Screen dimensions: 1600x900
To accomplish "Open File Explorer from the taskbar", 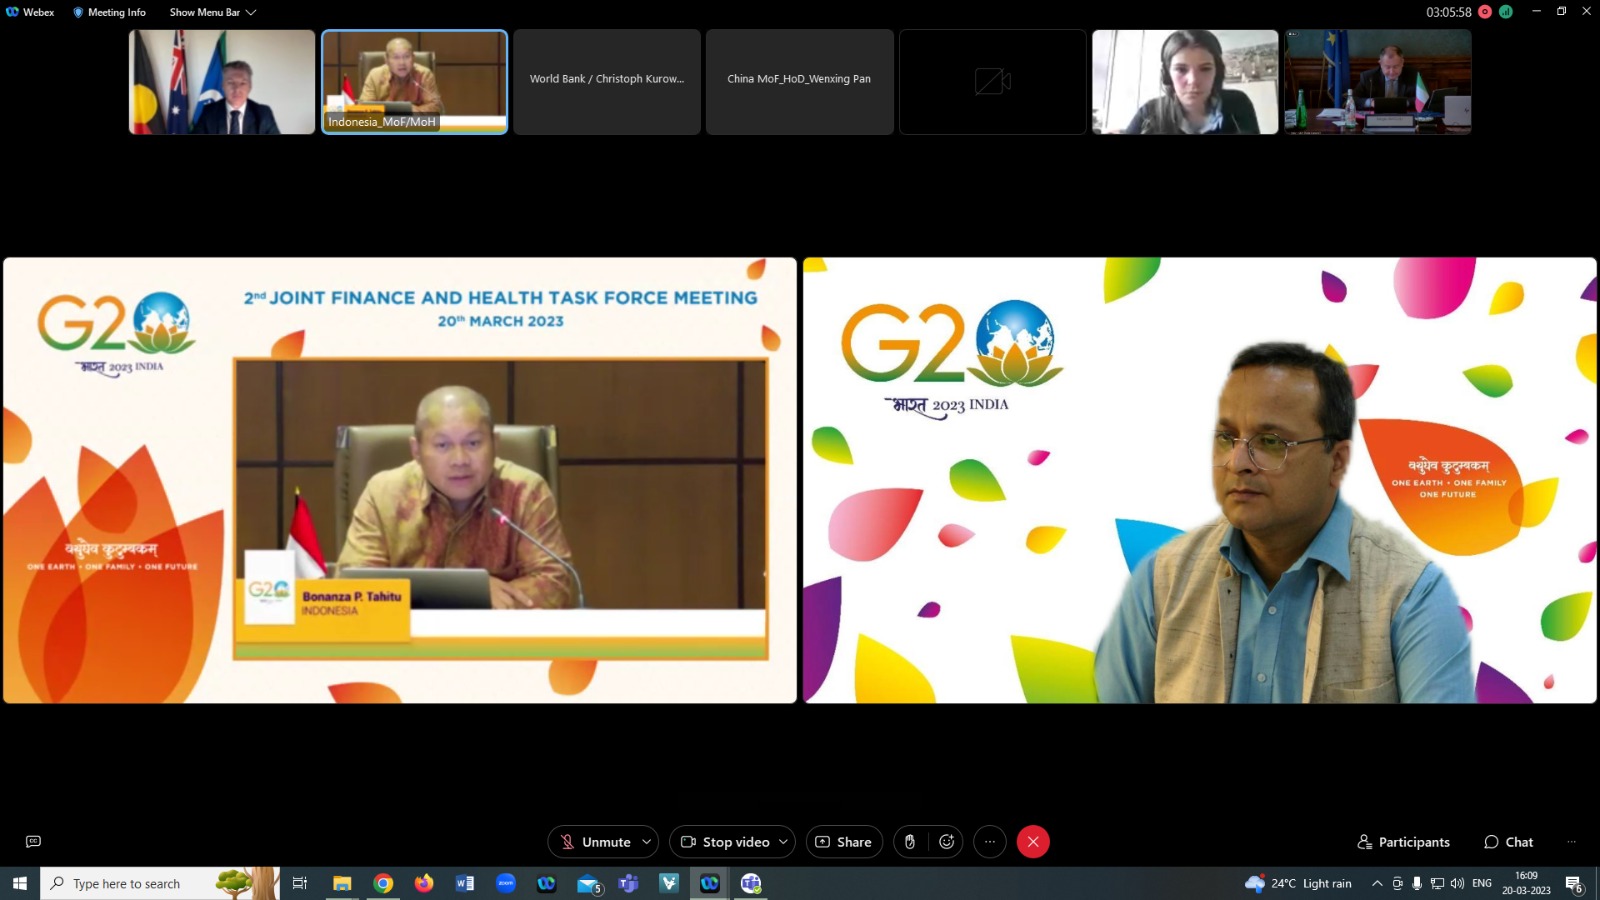I will [x=342, y=883].
